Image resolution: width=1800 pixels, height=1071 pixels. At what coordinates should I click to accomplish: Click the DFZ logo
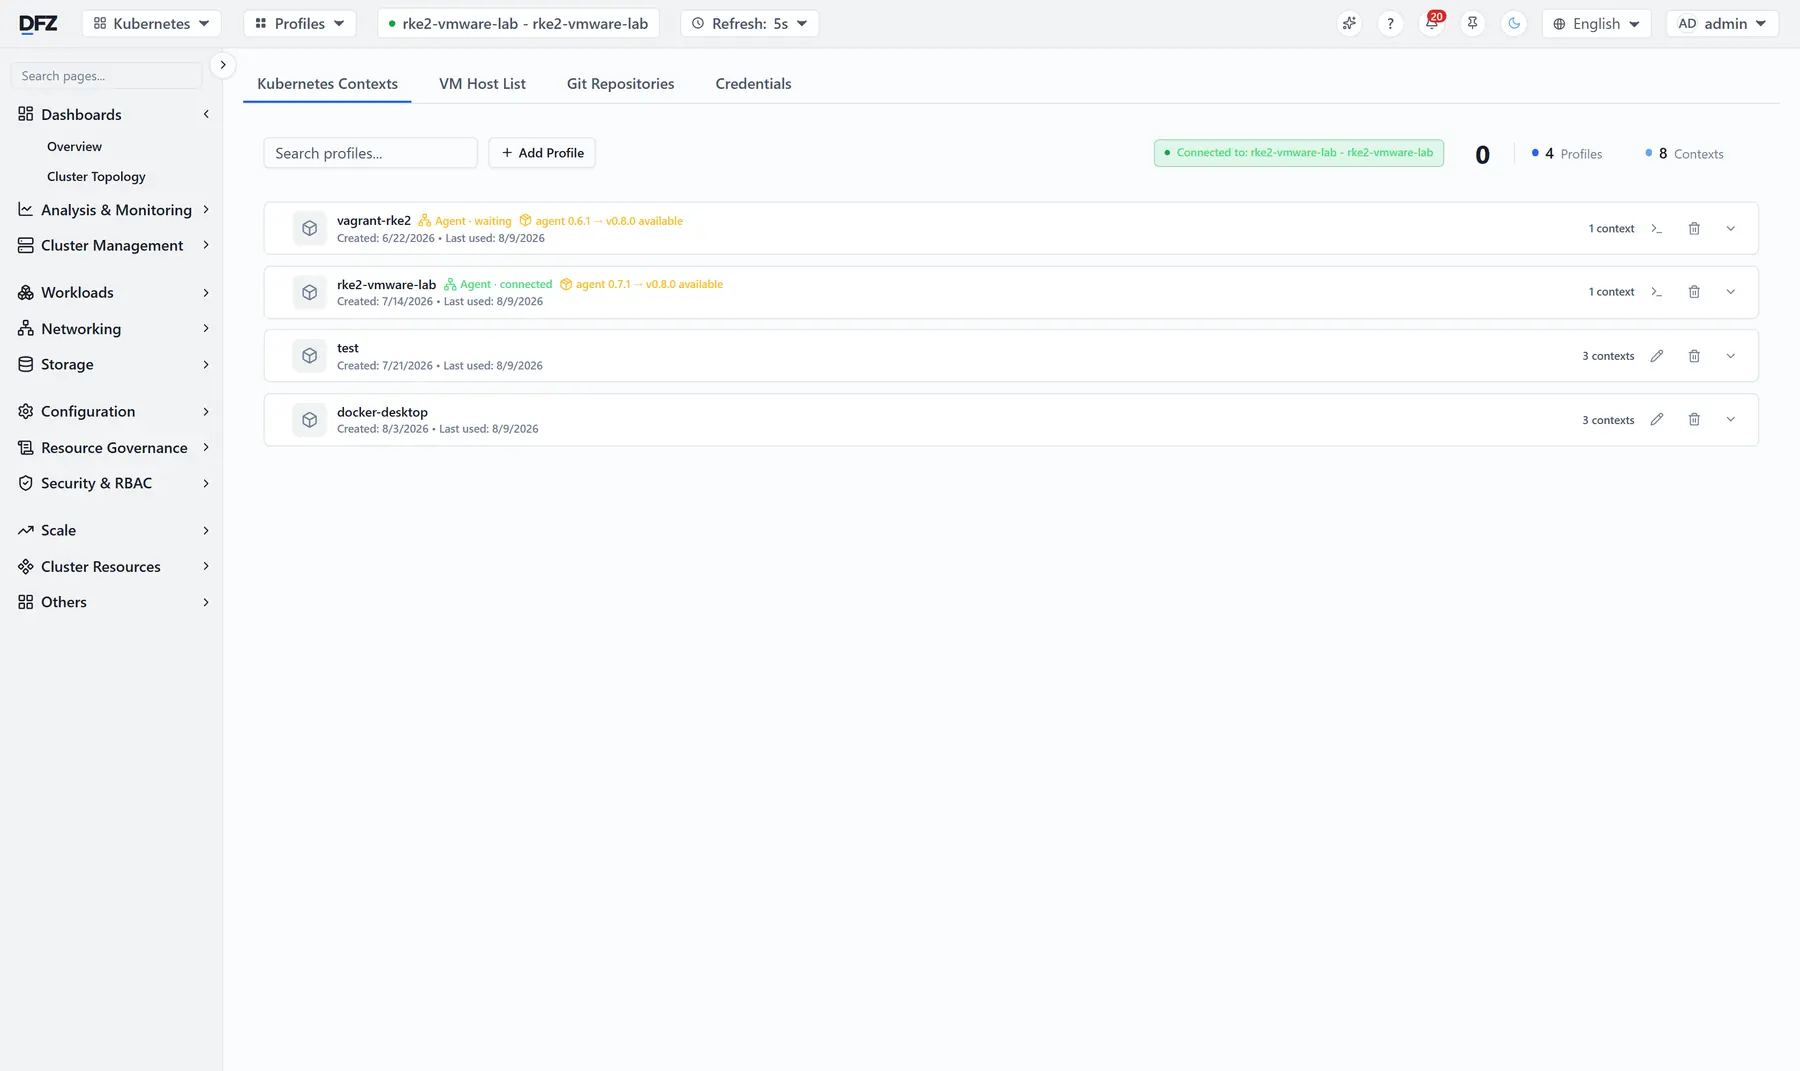click(38, 23)
